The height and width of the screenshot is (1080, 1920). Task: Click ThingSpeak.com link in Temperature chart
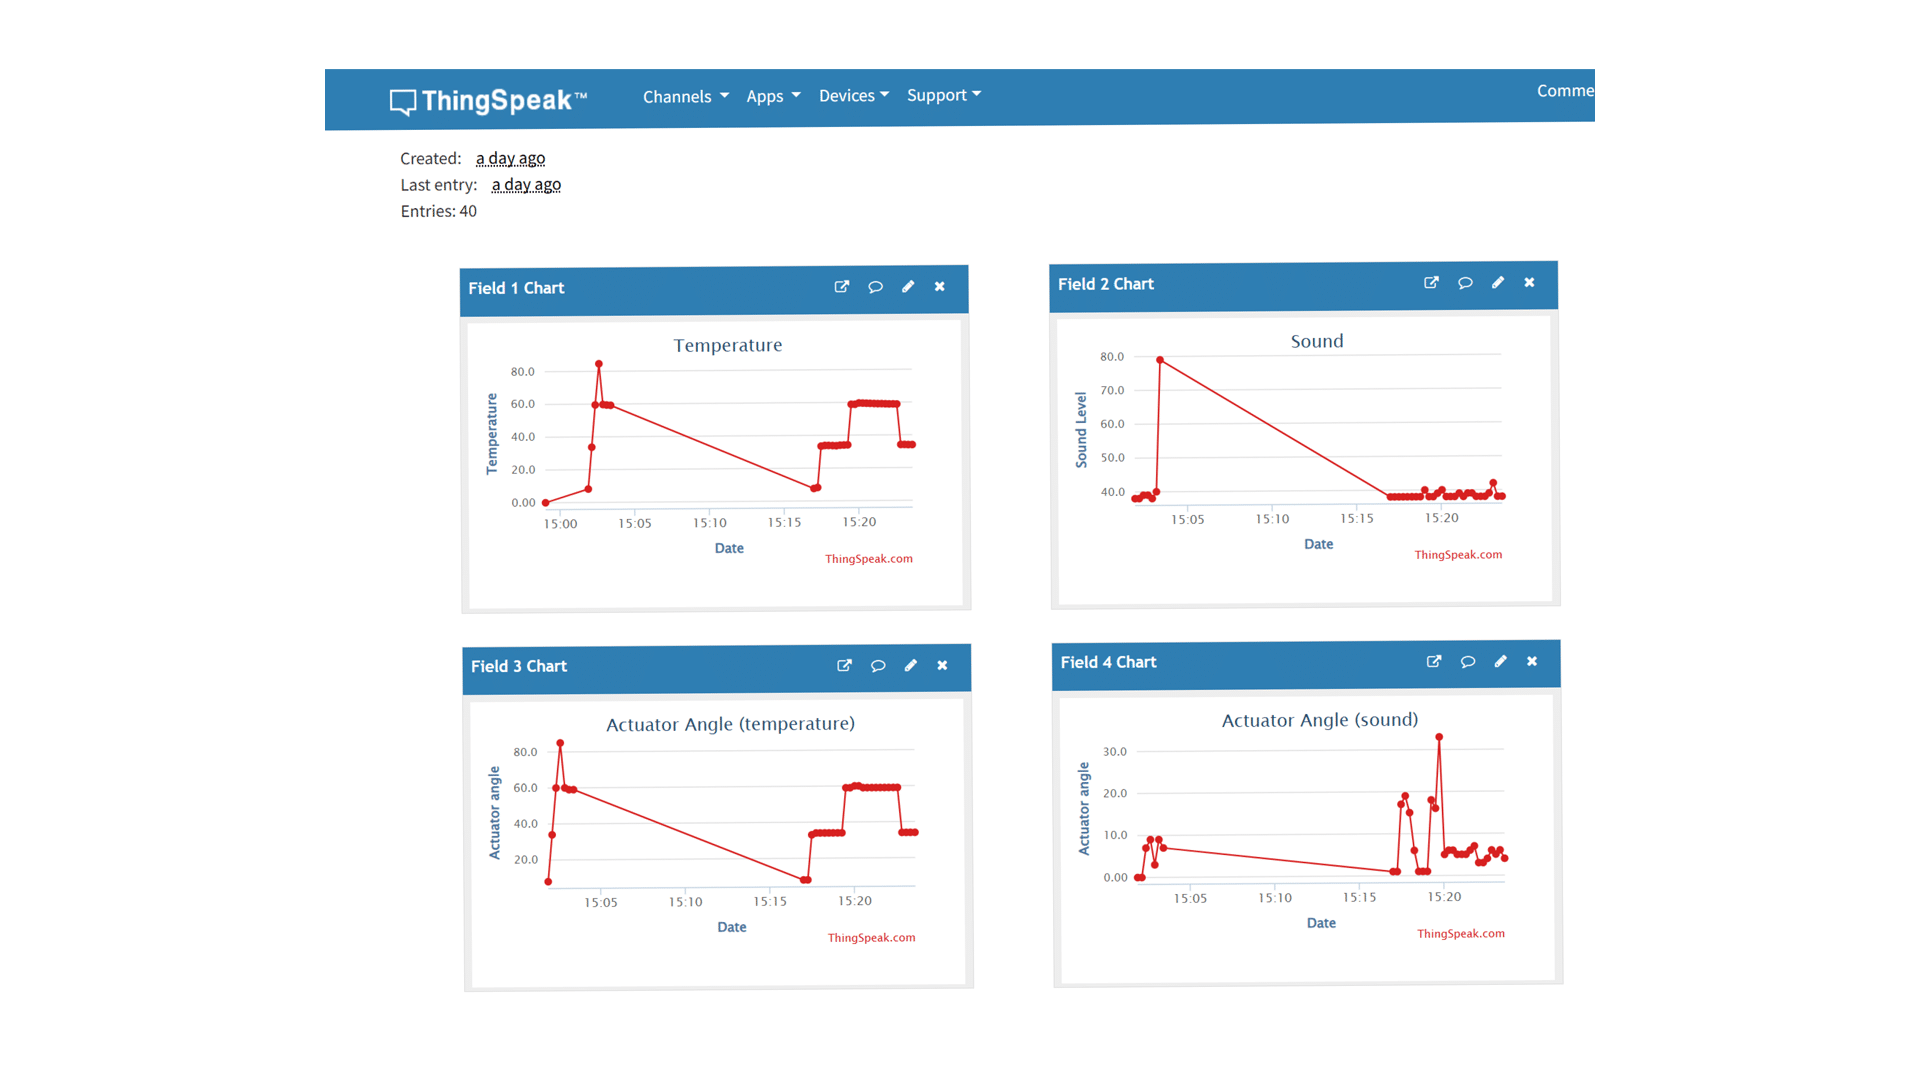point(868,559)
